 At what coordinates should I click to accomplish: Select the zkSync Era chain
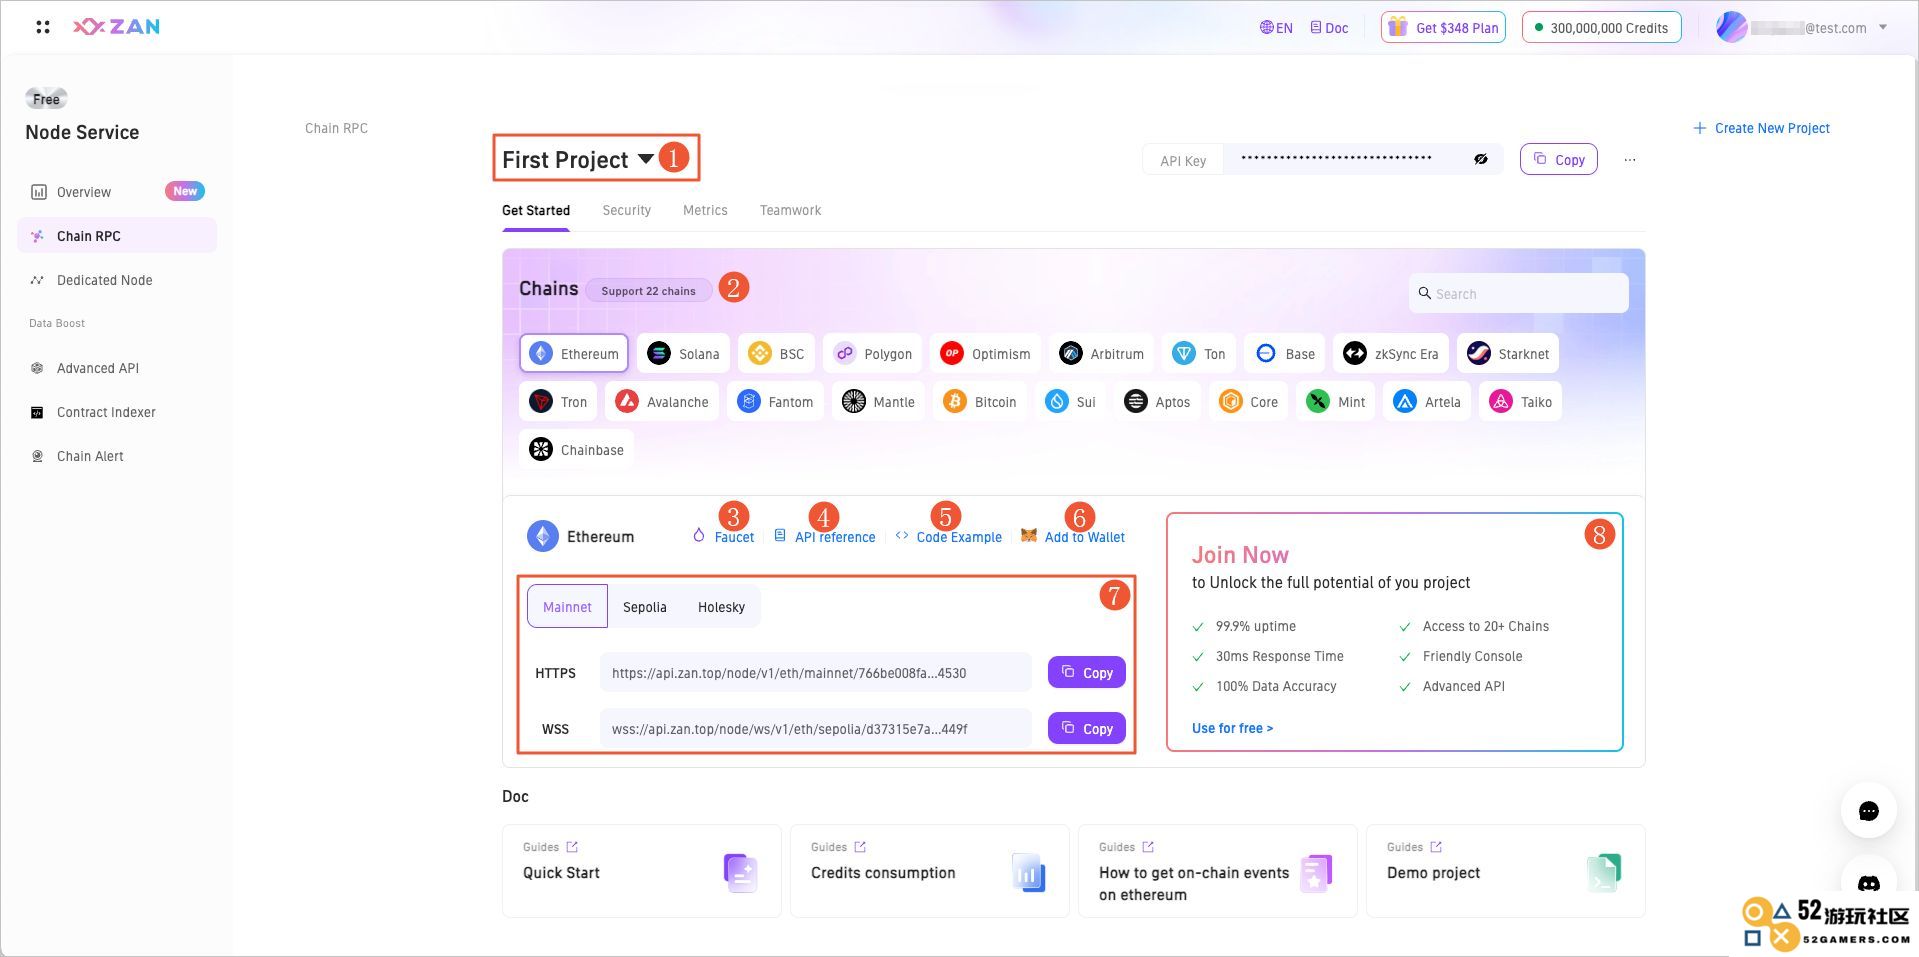click(1391, 353)
